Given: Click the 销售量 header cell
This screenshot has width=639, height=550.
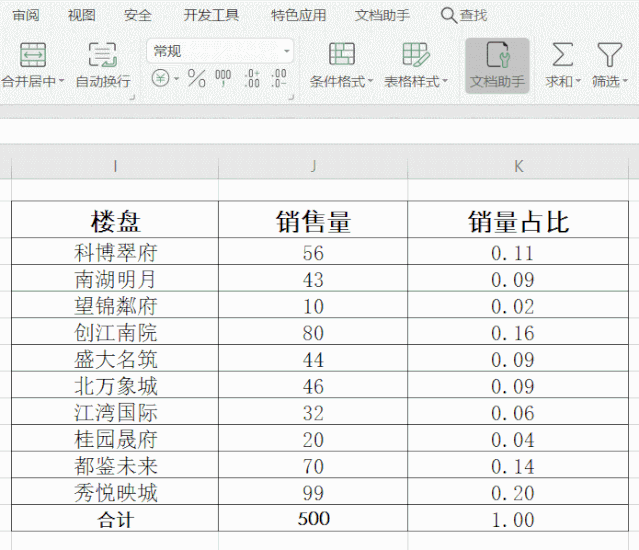Looking at the screenshot, I should pyautogui.click(x=313, y=220).
